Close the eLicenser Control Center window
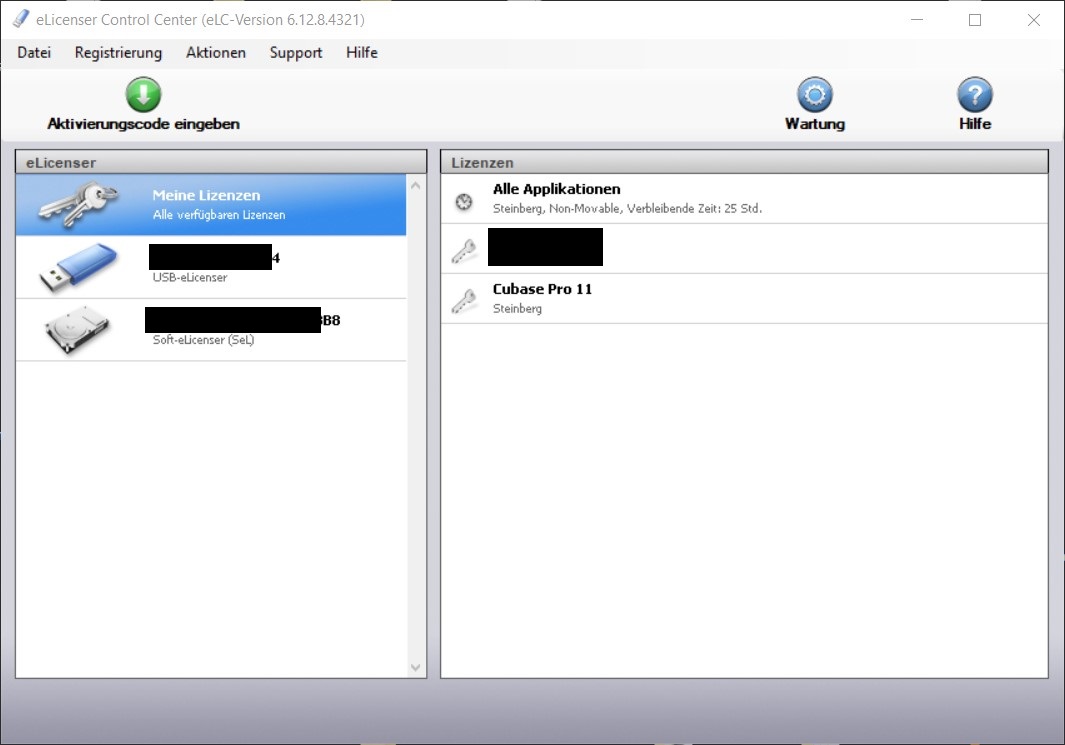 tap(1034, 20)
